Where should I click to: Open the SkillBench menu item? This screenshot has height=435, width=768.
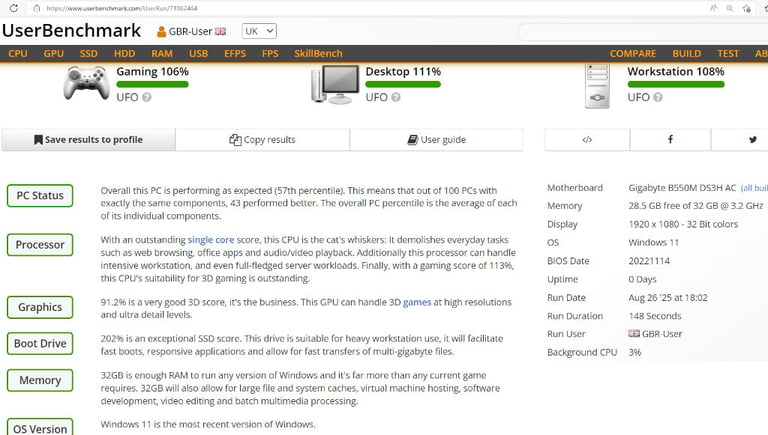318,53
